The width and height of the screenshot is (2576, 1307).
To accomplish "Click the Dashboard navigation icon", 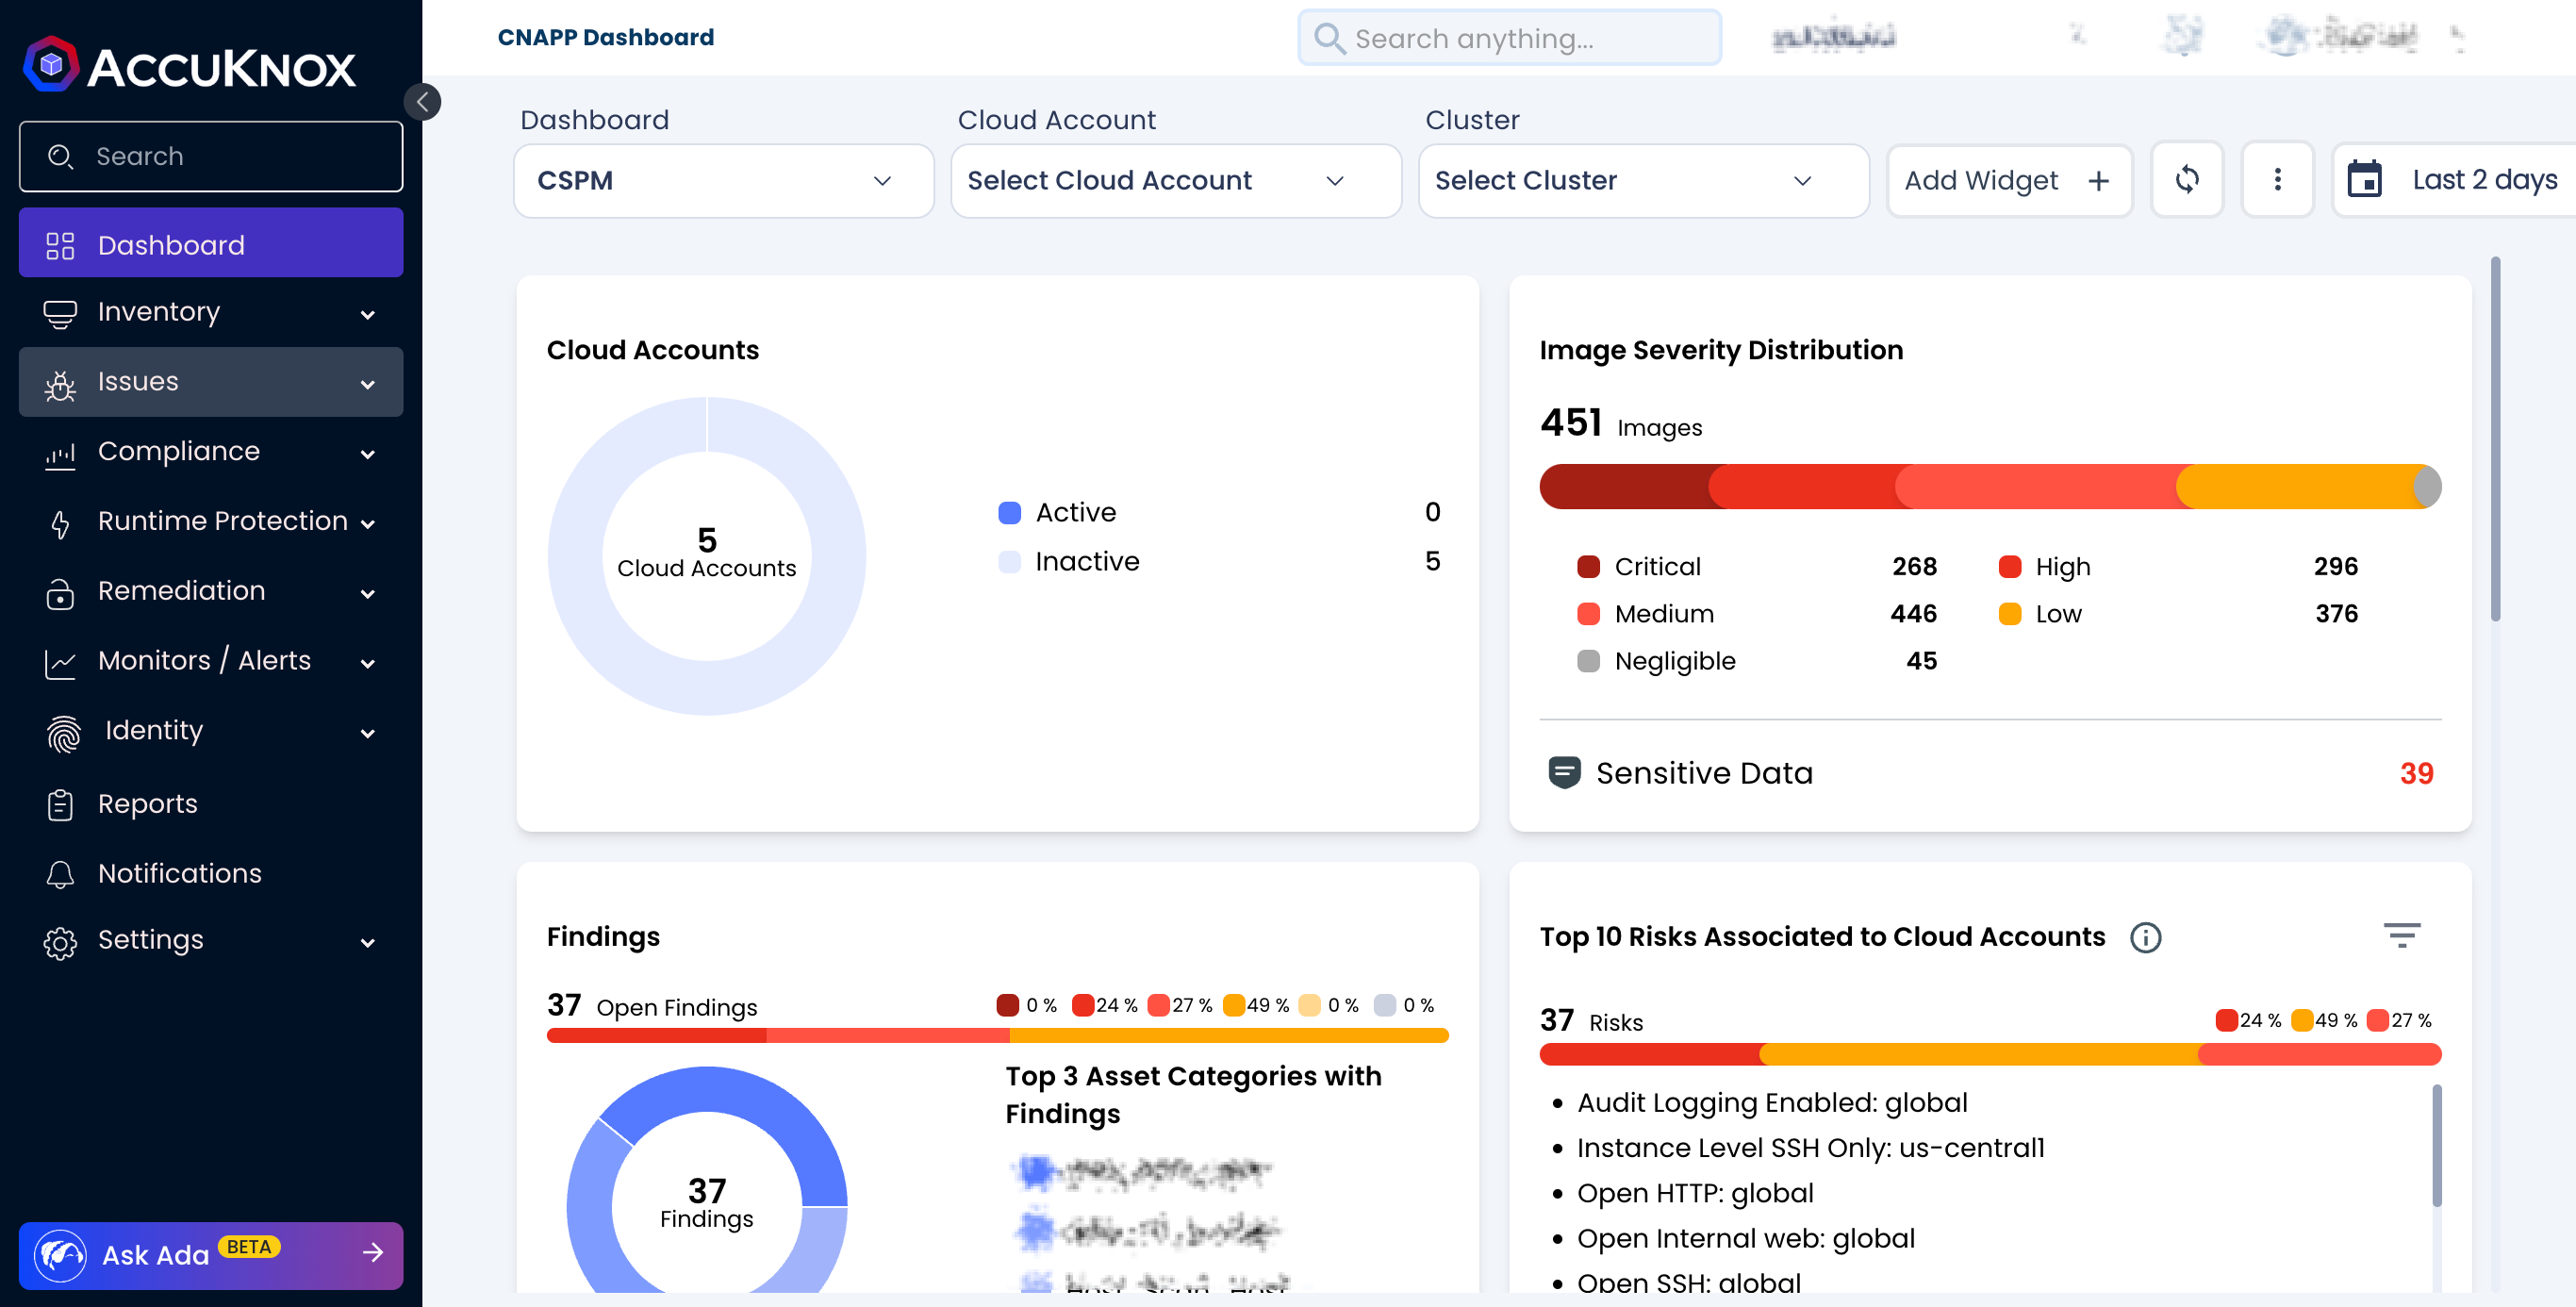I will pos(60,245).
